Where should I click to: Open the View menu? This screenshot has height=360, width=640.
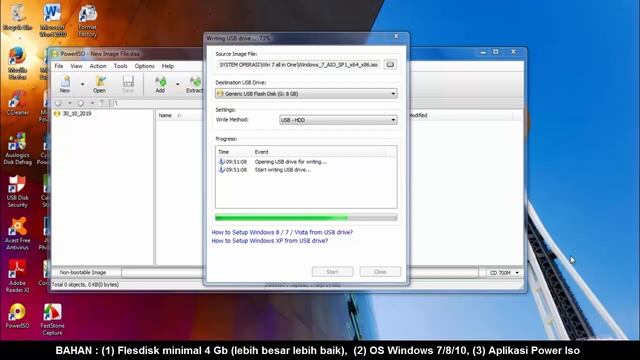tap(76, 66)
